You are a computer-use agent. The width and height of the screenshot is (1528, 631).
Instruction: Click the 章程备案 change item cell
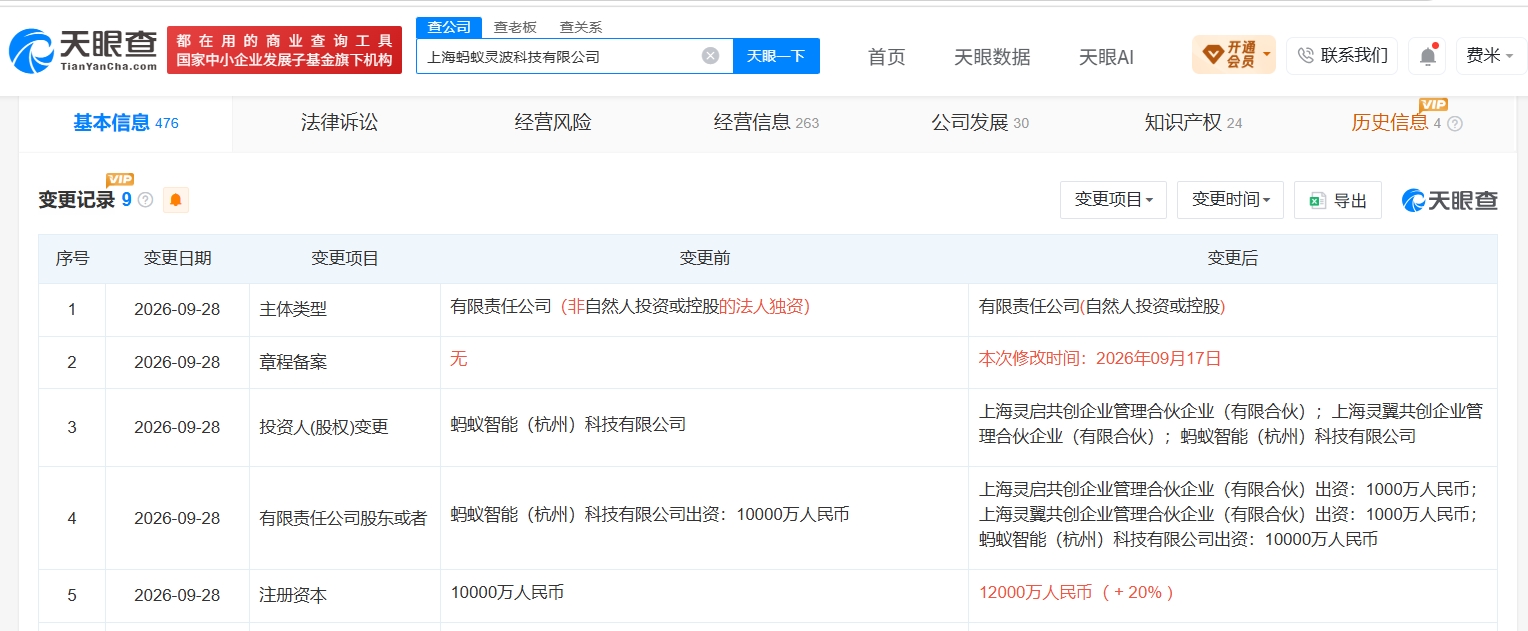click(345, 362)
